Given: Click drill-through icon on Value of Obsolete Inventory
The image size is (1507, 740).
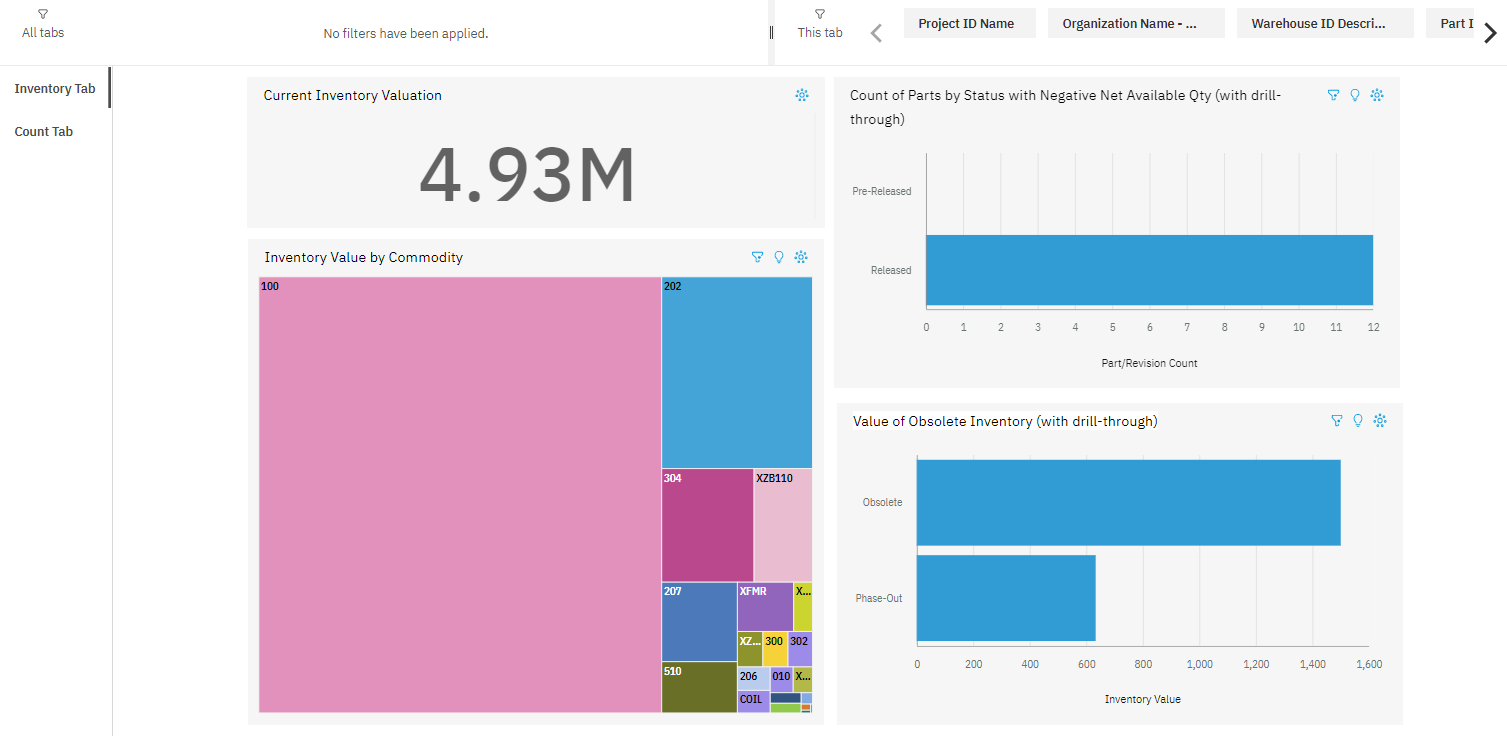Looking at the screenshot, I should 1380,421.
